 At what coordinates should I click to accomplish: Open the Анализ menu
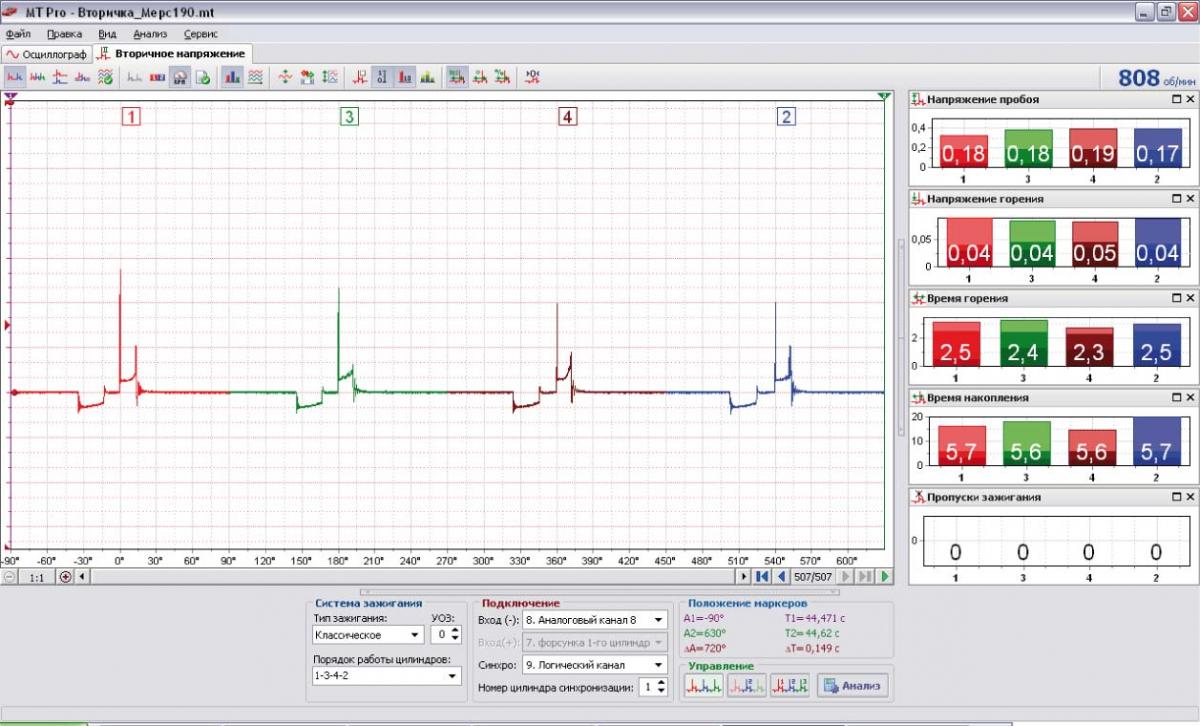click(x=150, y=33)
